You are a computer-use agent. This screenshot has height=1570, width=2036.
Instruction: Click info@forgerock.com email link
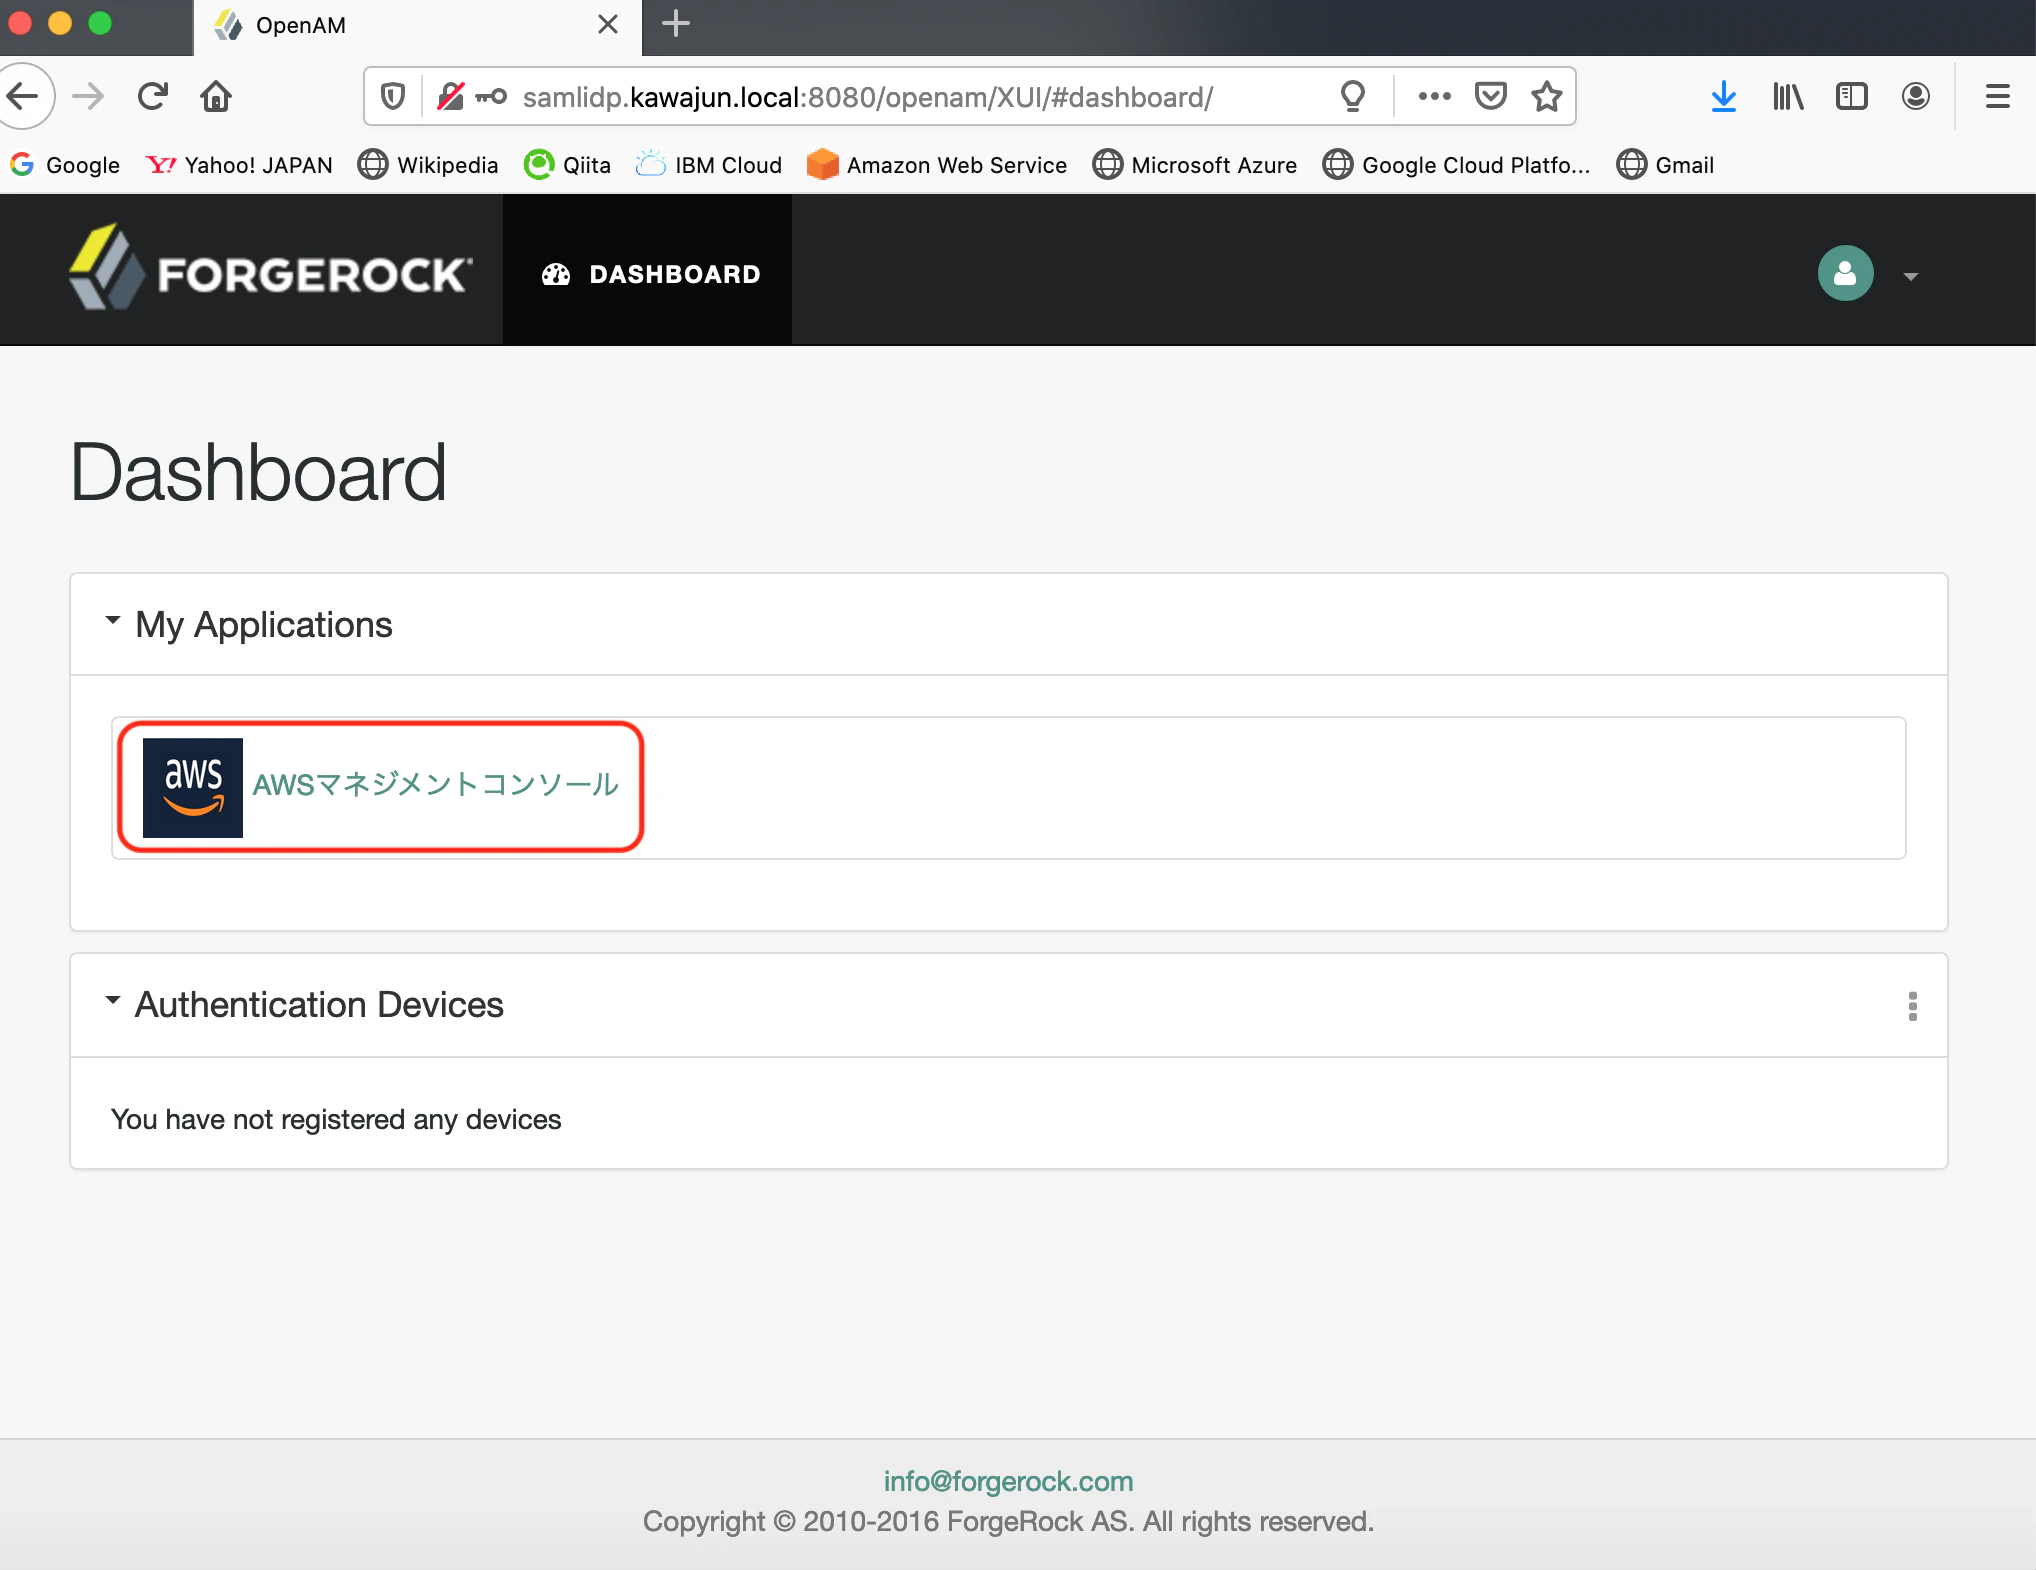[1008, 1481]
